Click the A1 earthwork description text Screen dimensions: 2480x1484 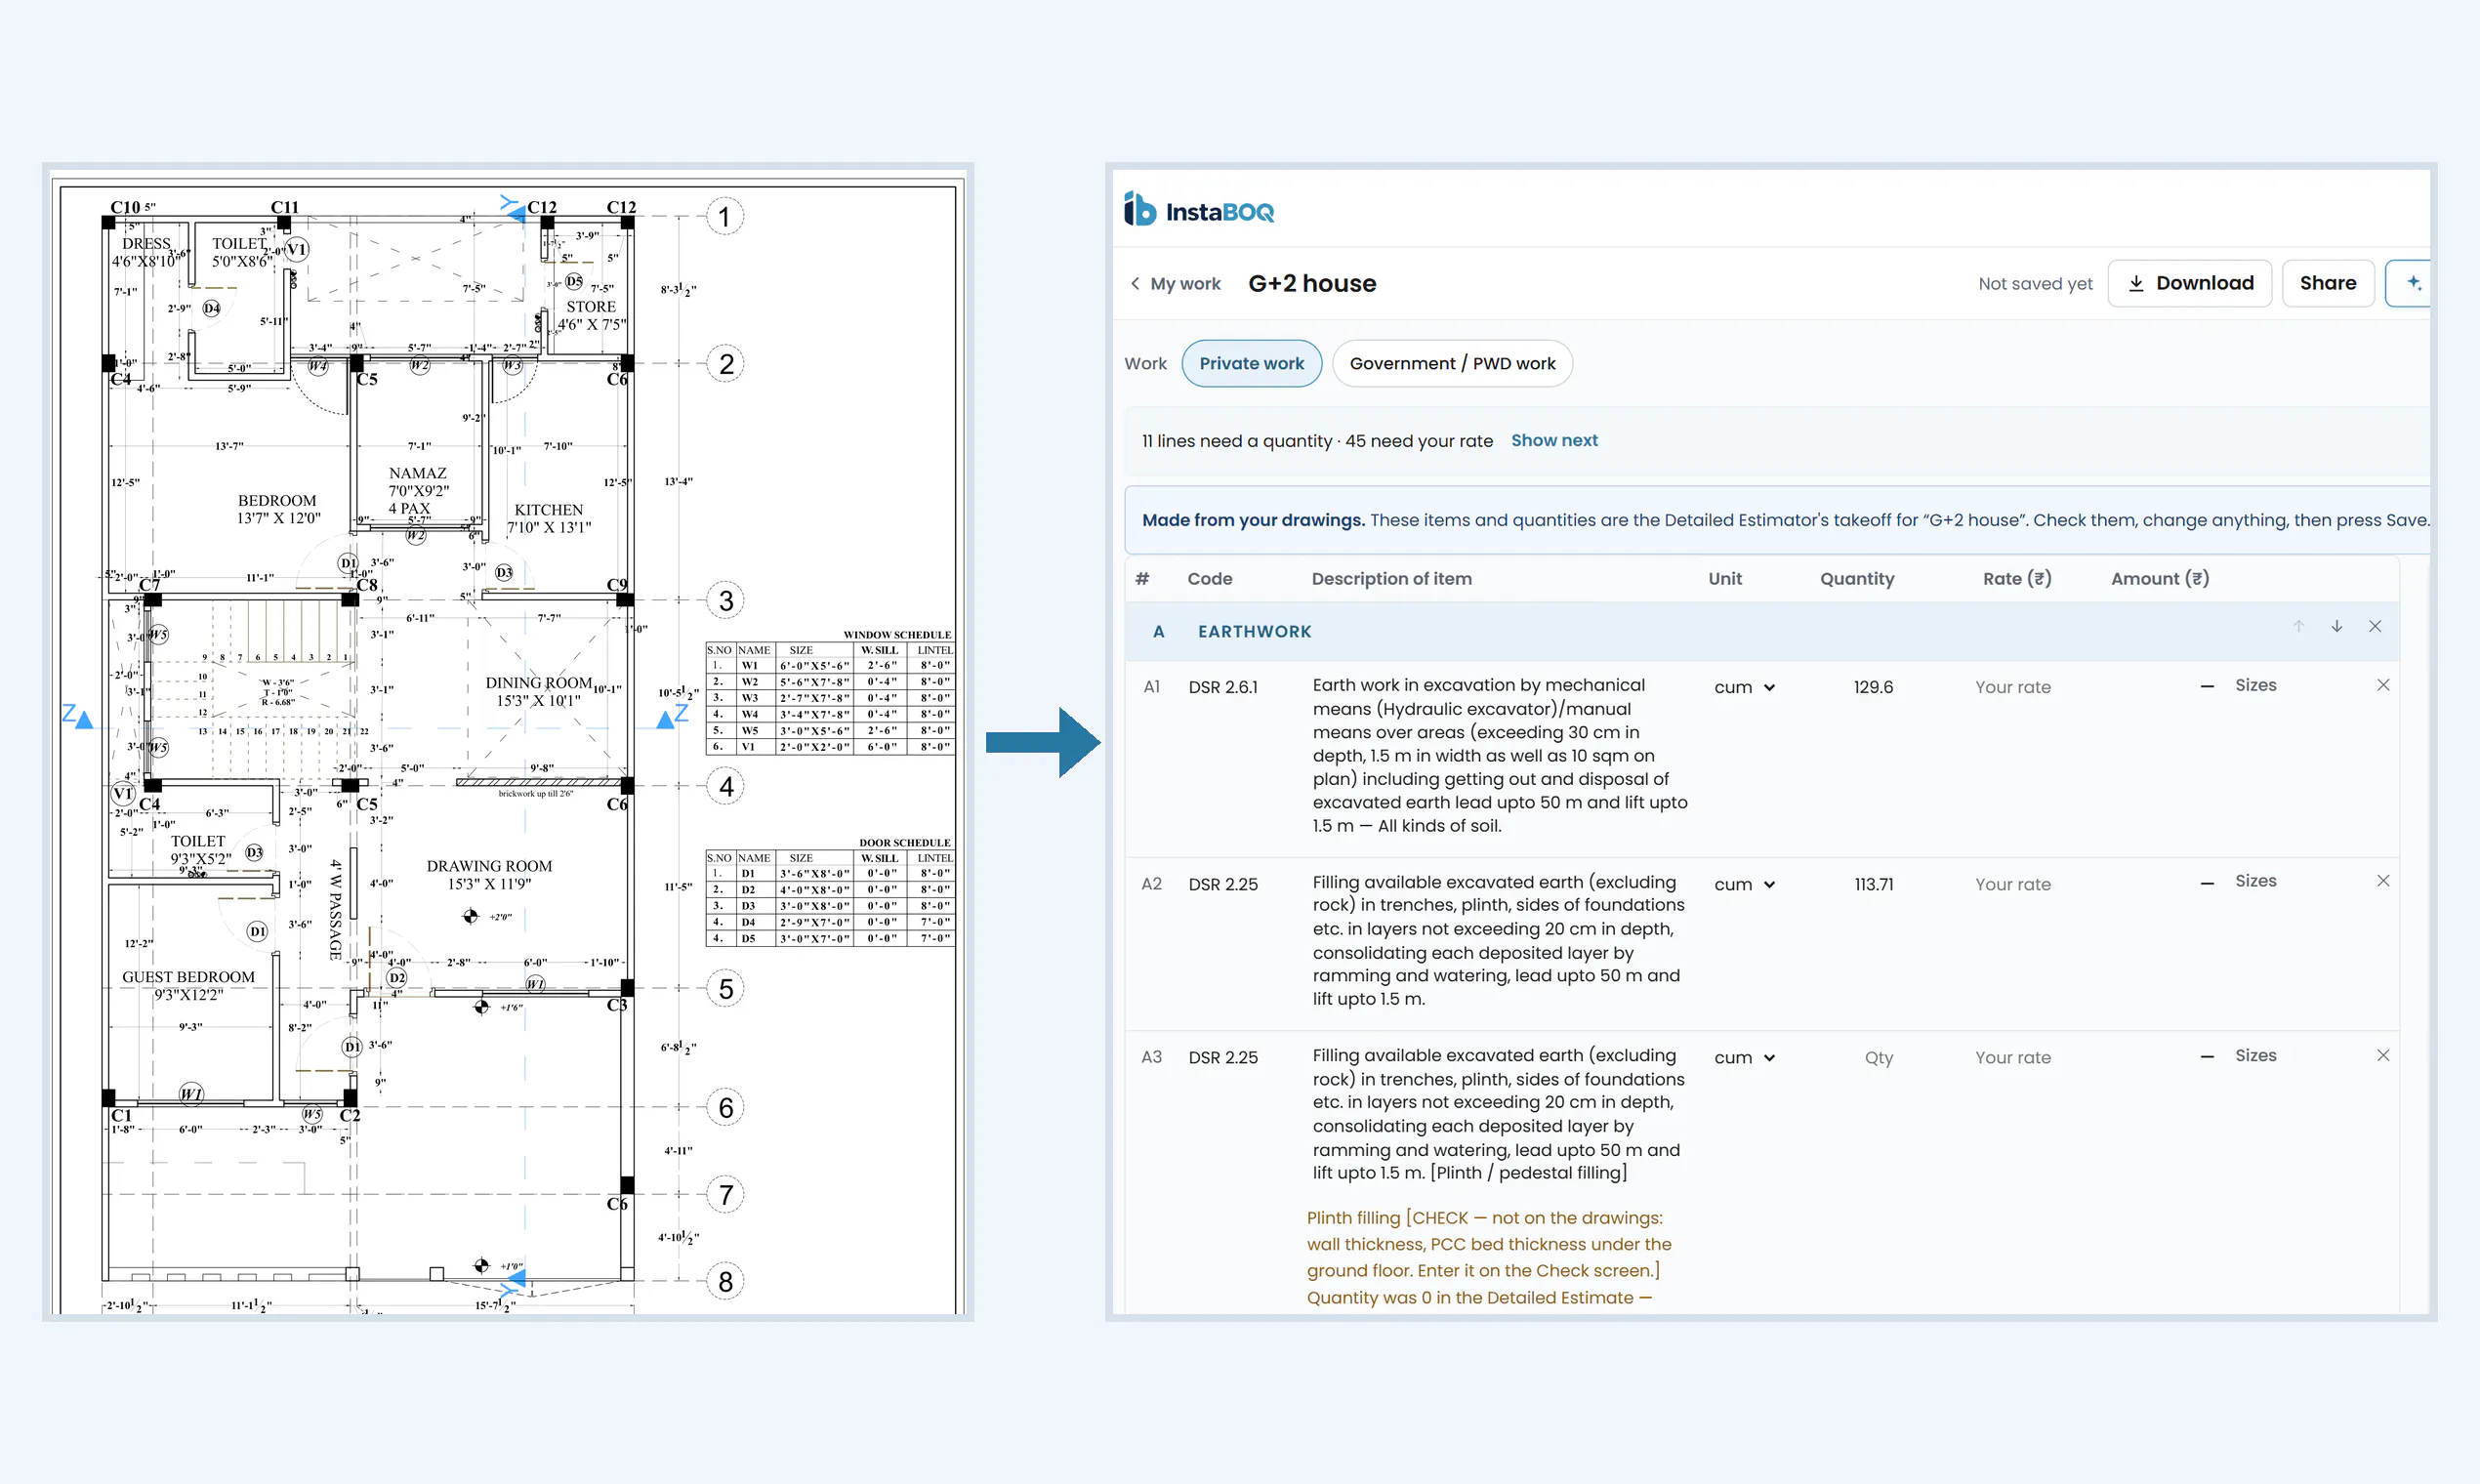tap(1500, 755)
